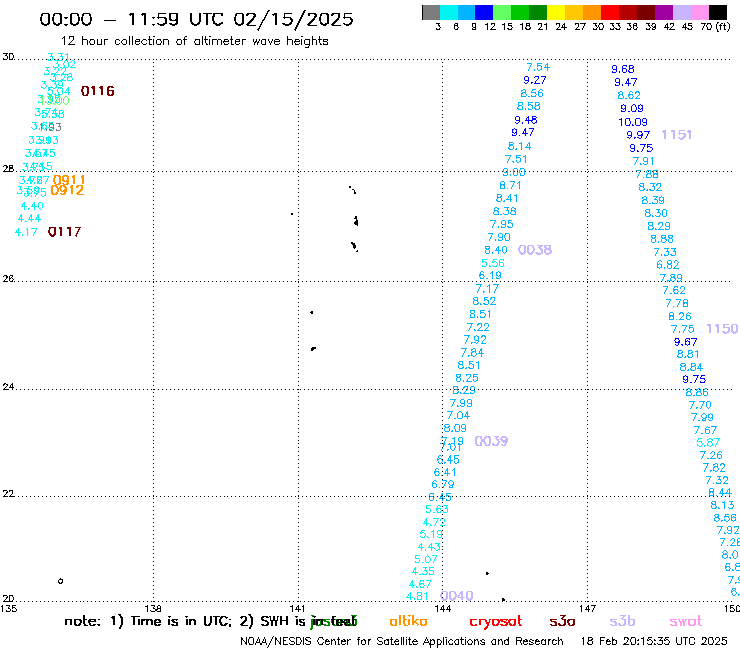Select the wave height reading 9.27
Viewport: 740px width, 650px height.
(535, 80)
